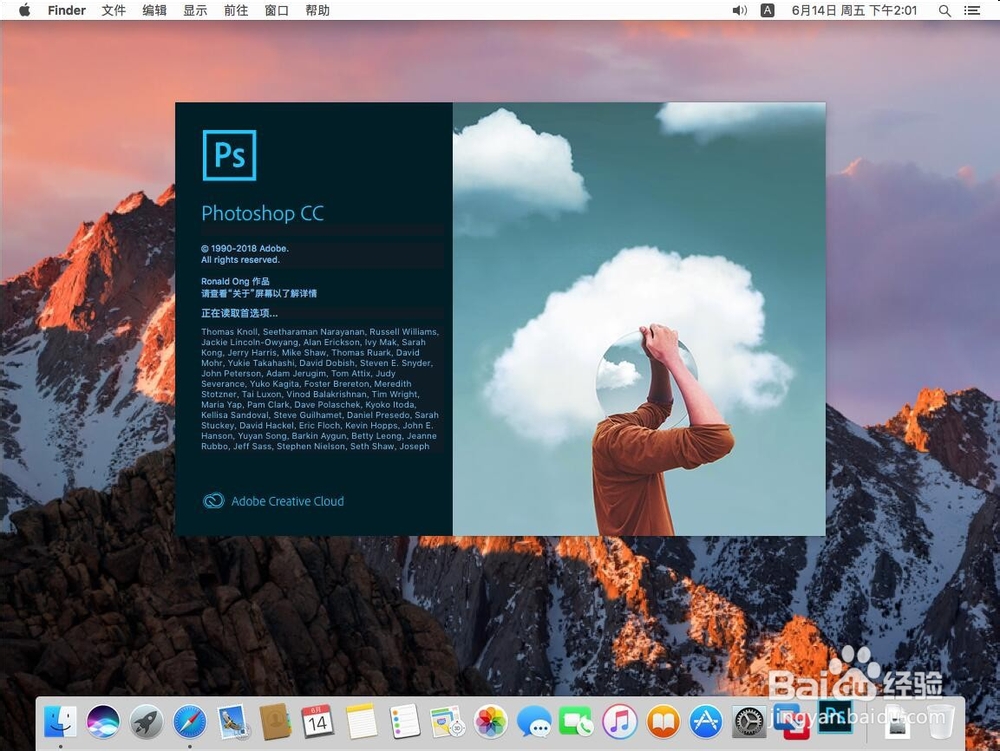This screenshot has width=1000, height=751.
Task: Open the 帮助 menu
Action: point(317,11)
